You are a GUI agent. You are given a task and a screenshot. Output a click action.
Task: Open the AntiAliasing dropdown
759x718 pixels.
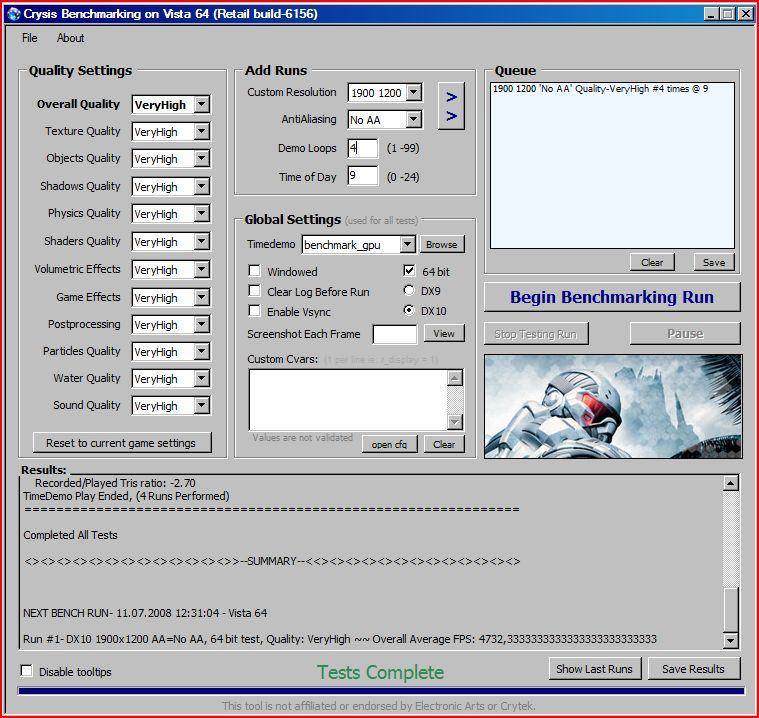(414, 119)
